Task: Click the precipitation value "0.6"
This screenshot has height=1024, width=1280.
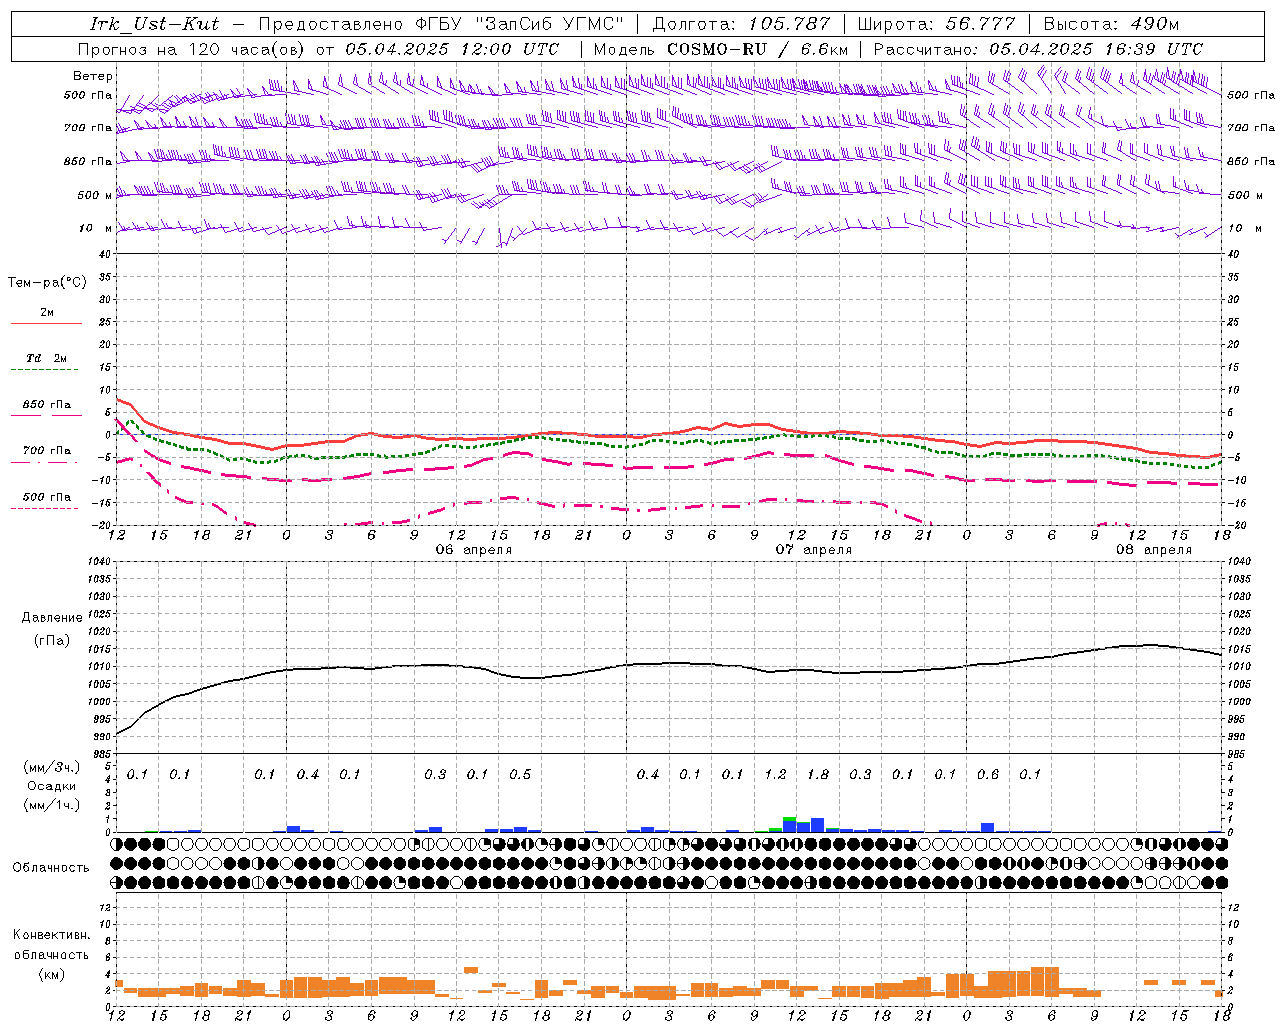Action: pyautogui.click(x=988, y=775)
